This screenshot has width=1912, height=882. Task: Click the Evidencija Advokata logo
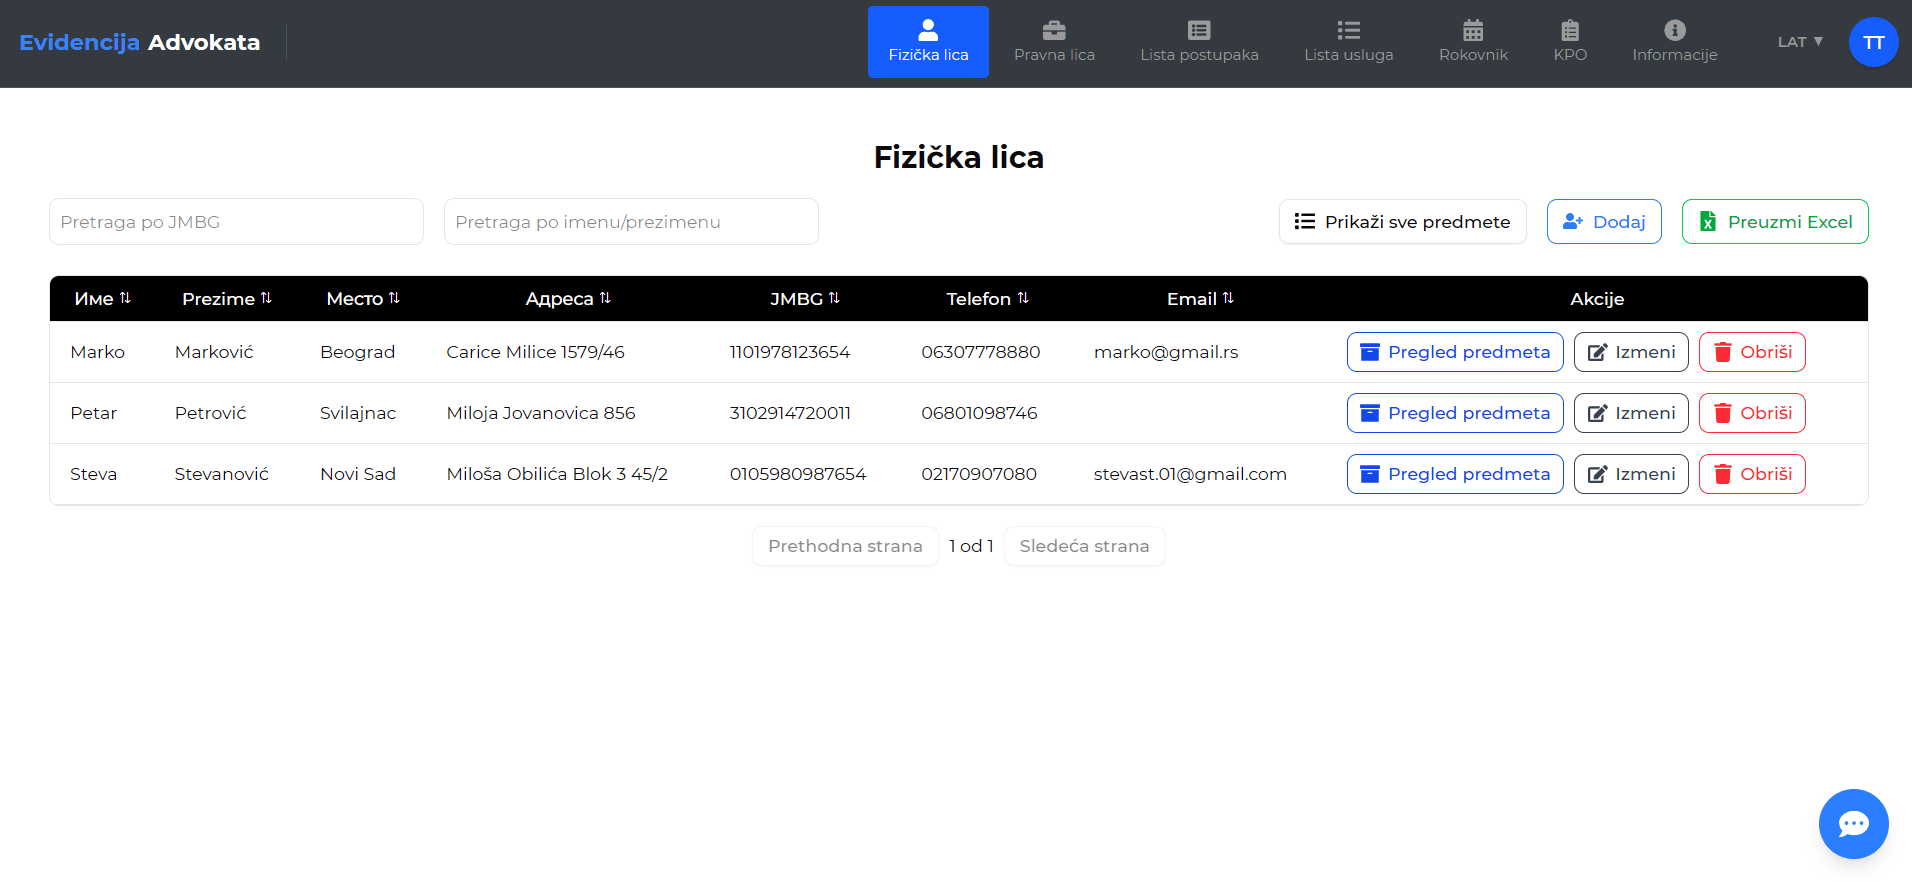(x=139, y=42)
